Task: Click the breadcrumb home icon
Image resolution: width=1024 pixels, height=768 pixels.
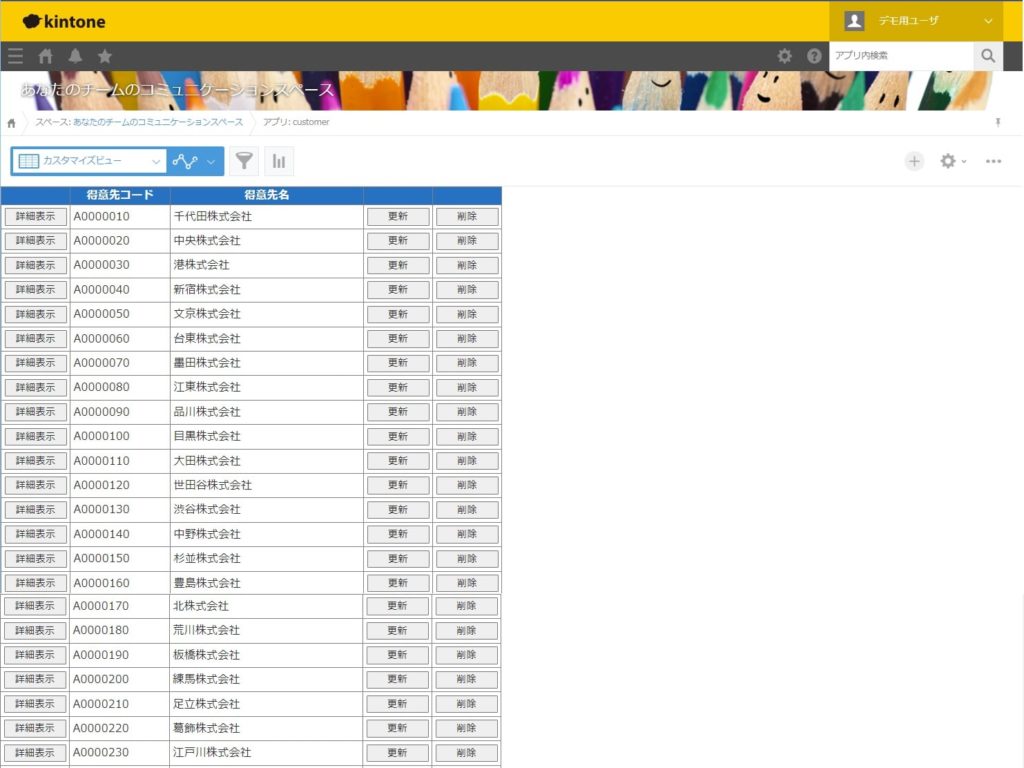Action: point(11,123)
